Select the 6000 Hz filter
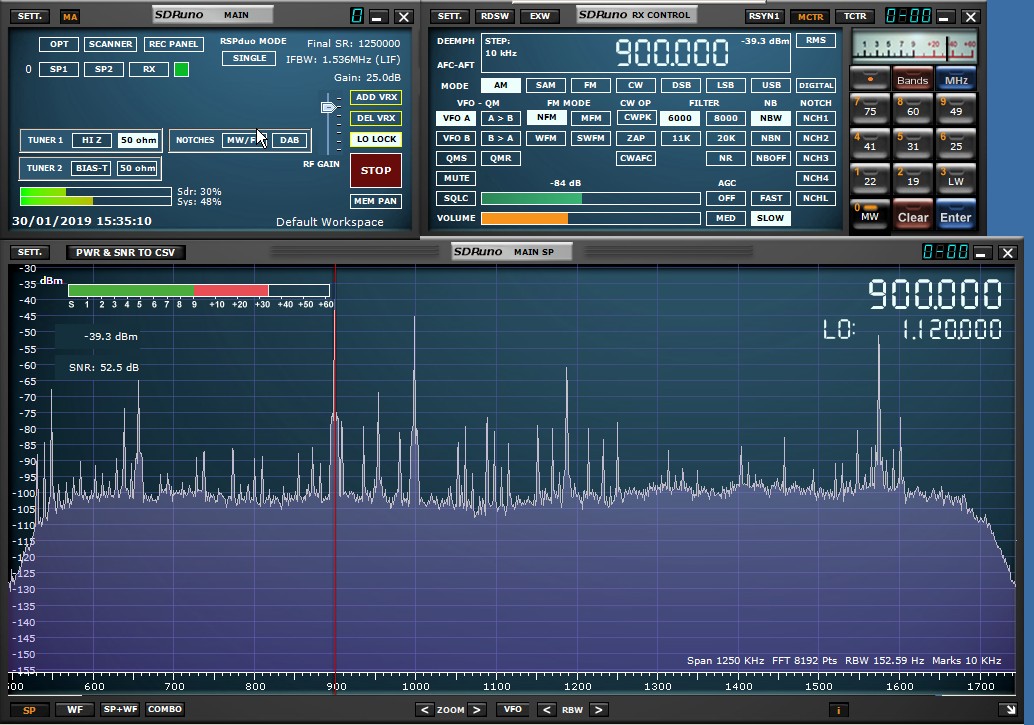 point(680,118)
